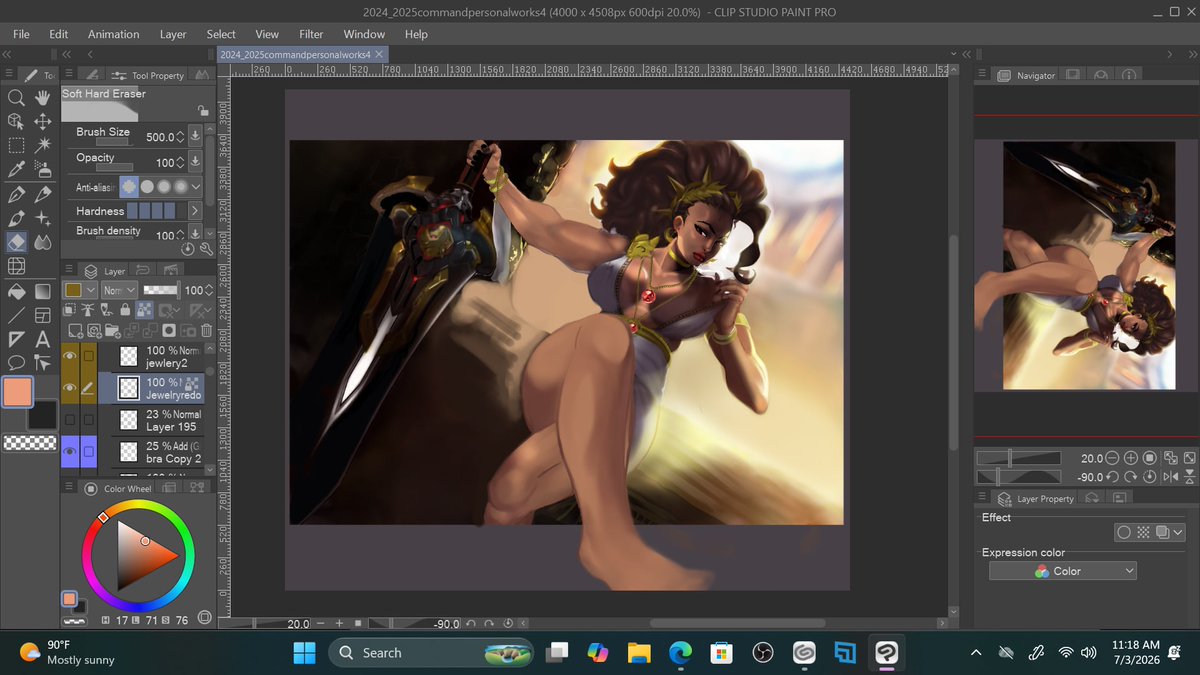Select the Frame border panel tool
This screenshot has height=675, width=1200.
point(43,315)
